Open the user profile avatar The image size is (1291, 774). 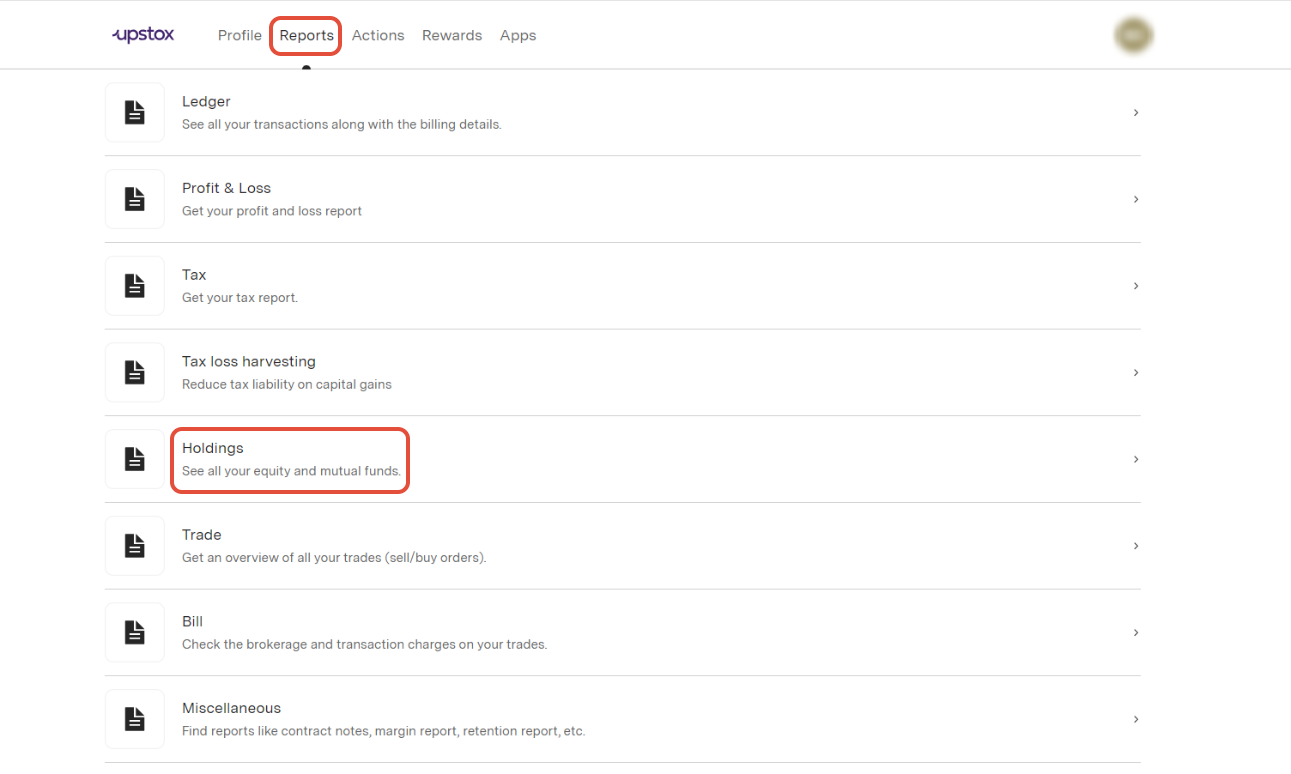(x=1133, y=35)
